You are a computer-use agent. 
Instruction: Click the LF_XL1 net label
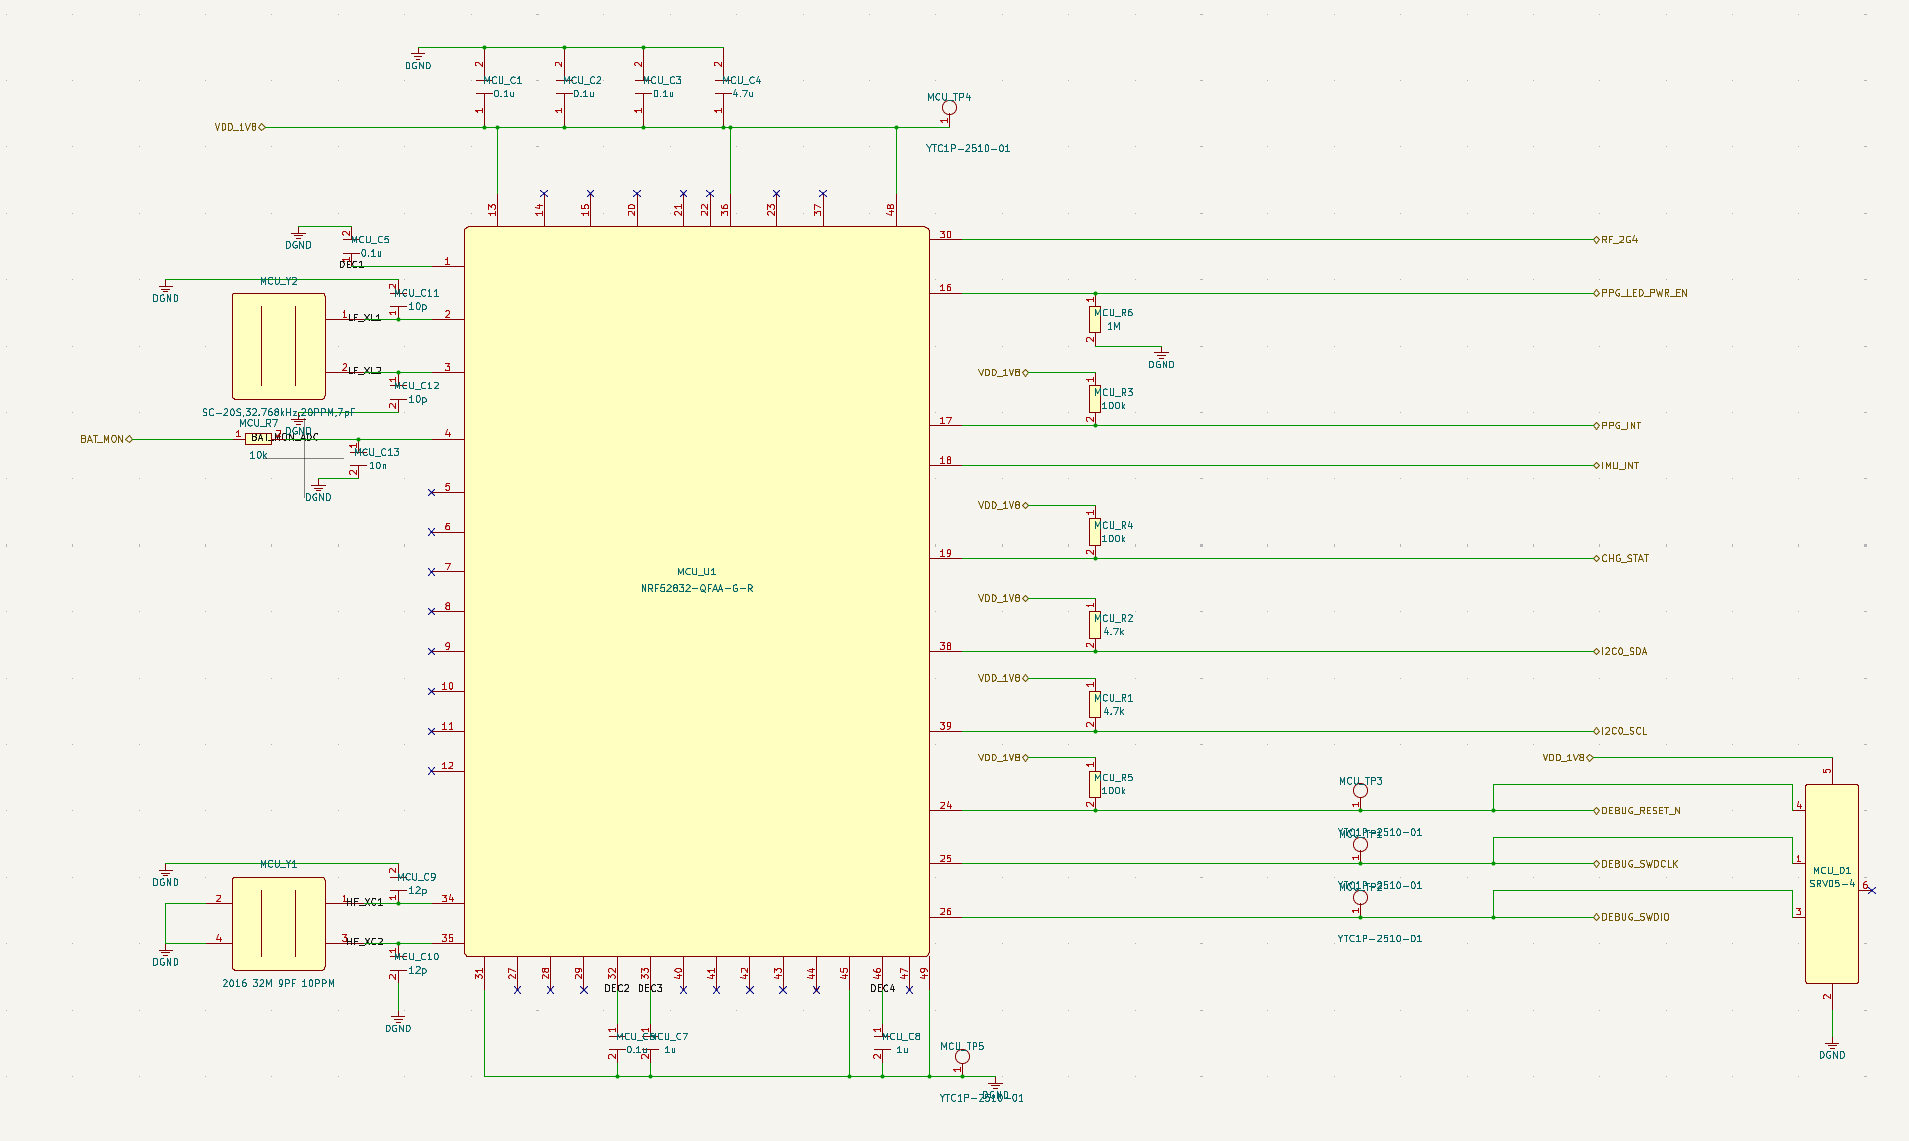(x=365, y=318)
